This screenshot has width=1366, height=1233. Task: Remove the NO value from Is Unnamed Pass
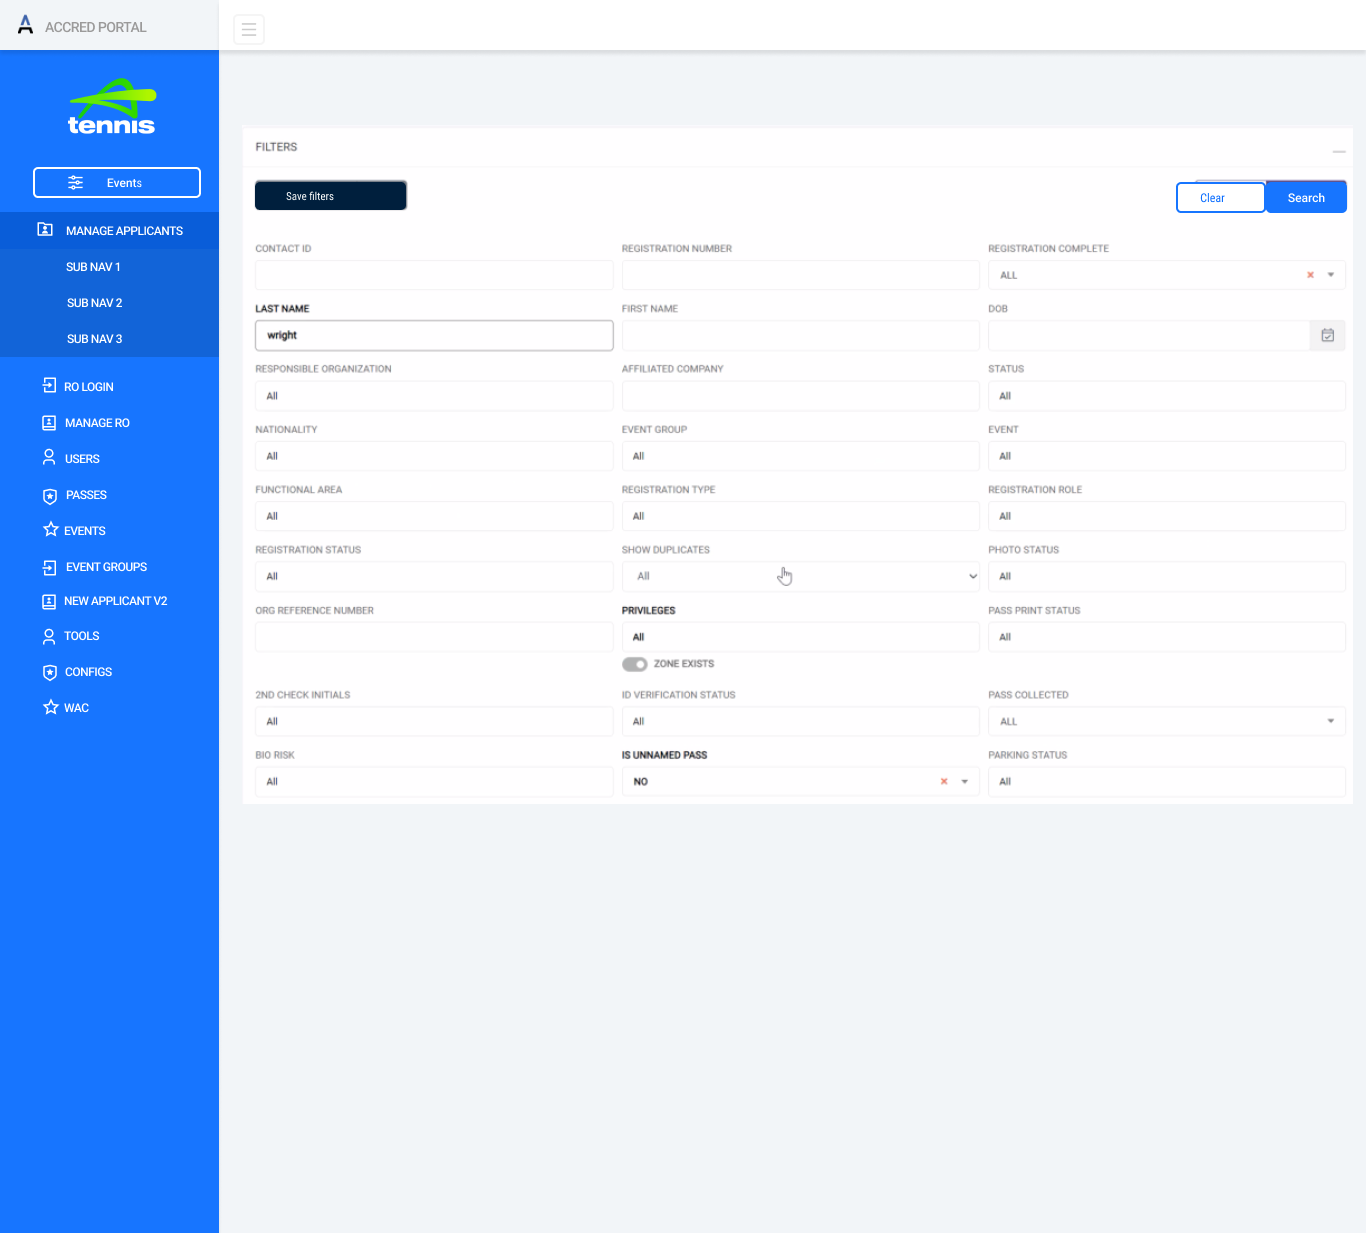click(x=943, y=781)
